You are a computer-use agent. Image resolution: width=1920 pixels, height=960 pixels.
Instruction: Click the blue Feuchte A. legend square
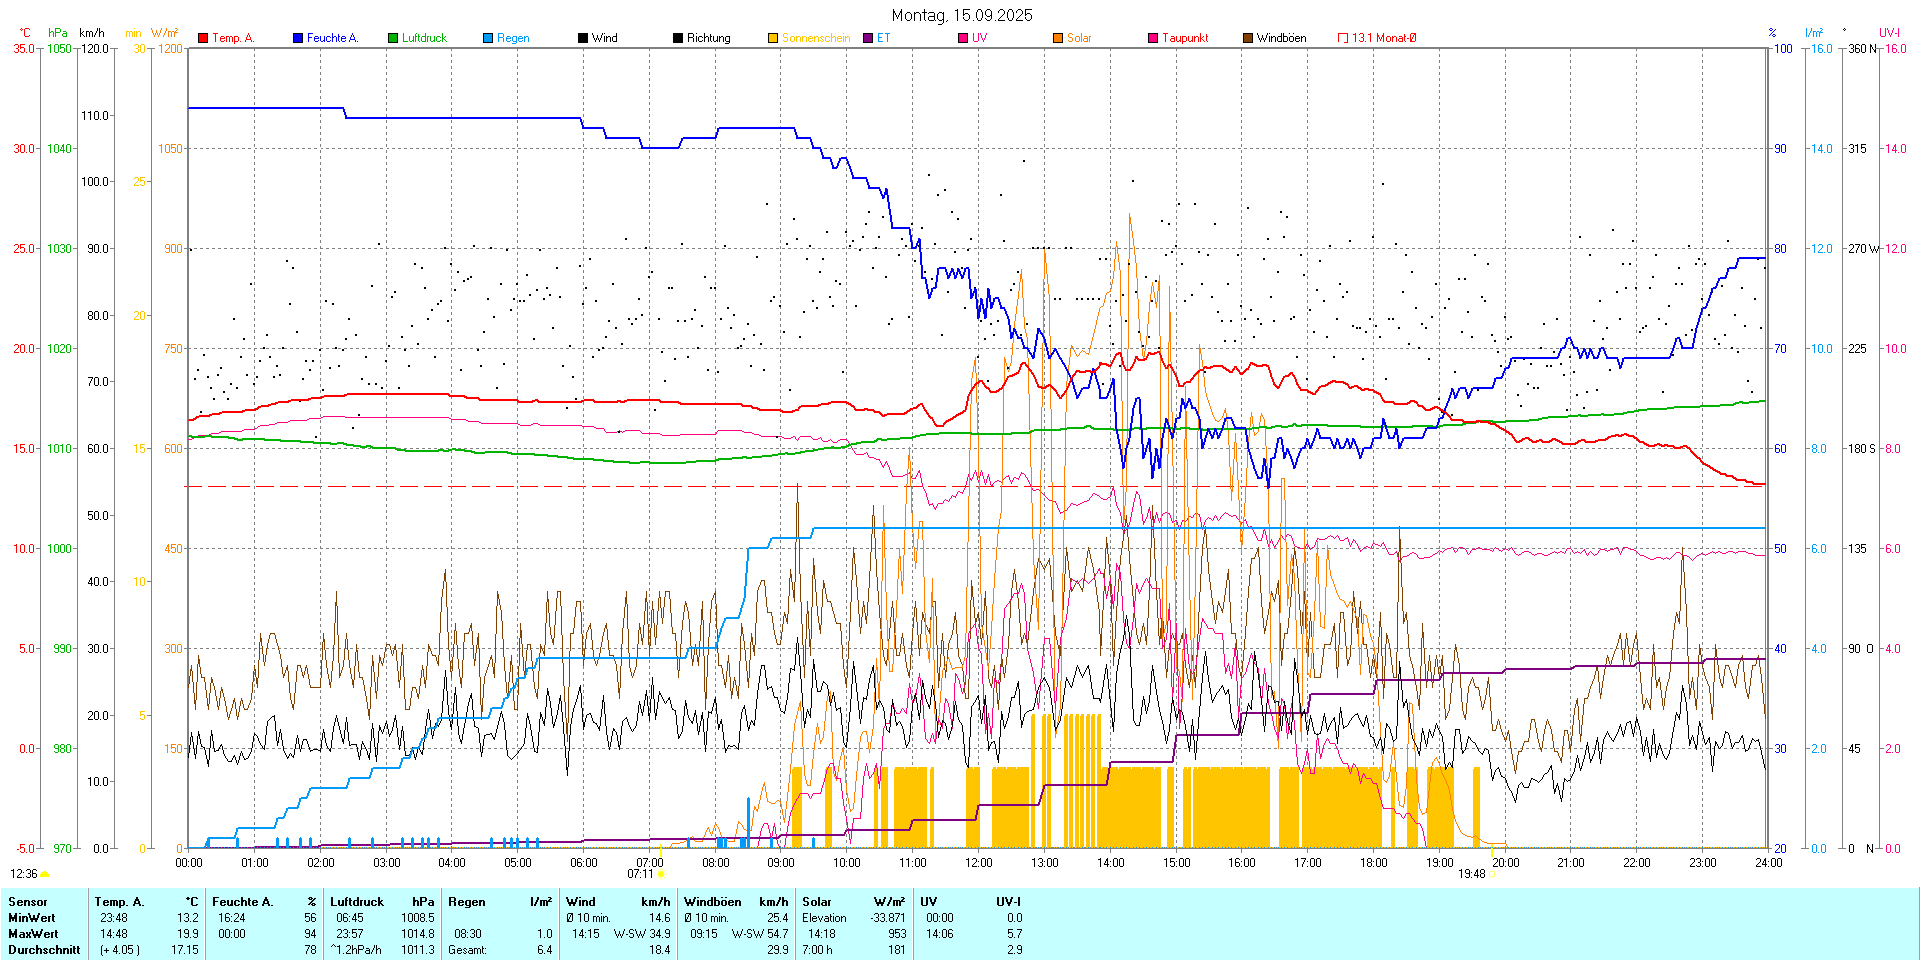298,38
